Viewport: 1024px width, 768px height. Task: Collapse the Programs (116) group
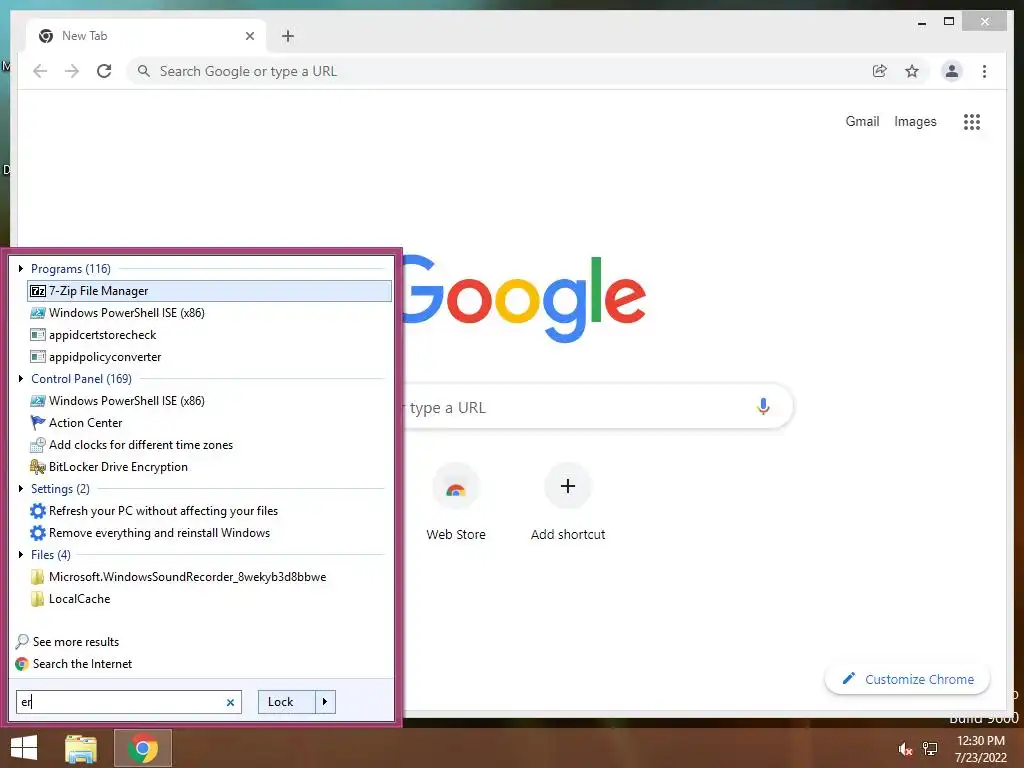[x=21, y=268]
